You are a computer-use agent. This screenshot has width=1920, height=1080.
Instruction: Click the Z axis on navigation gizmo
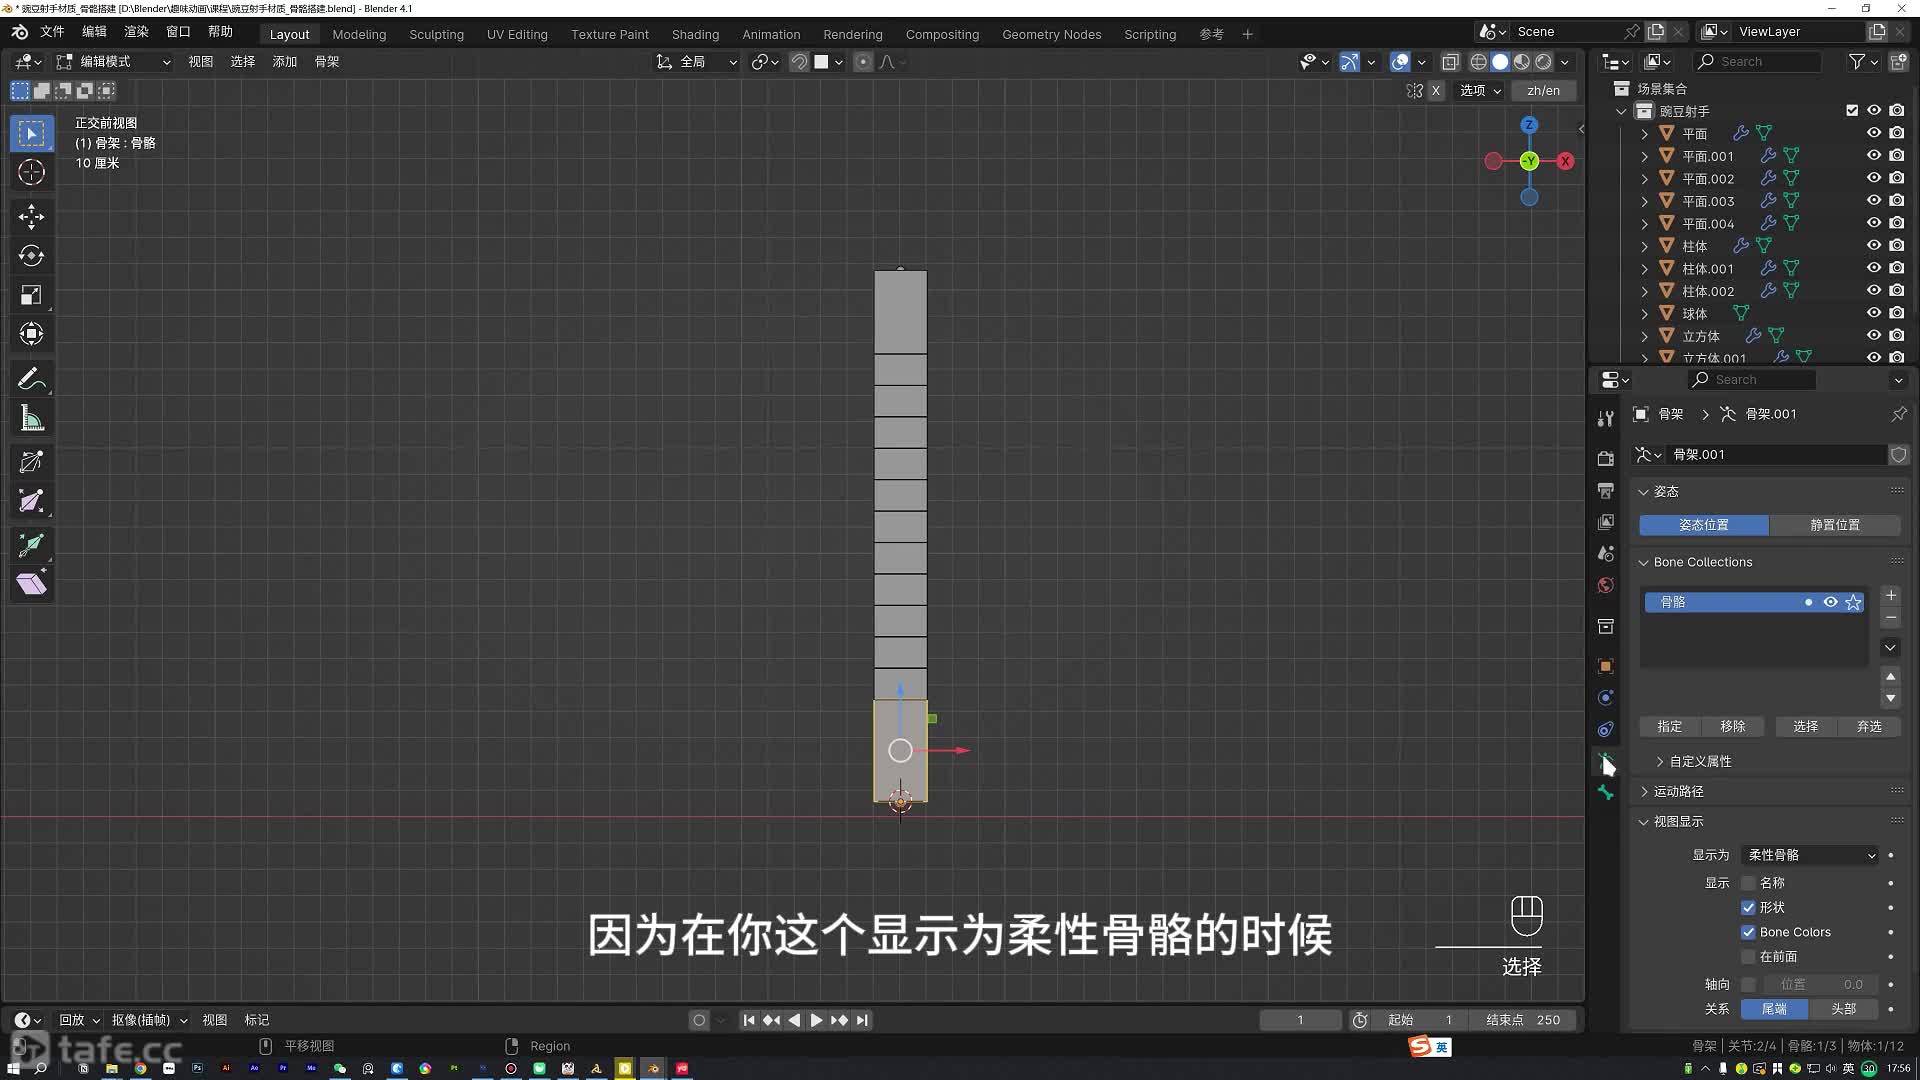click(1529, 125)
